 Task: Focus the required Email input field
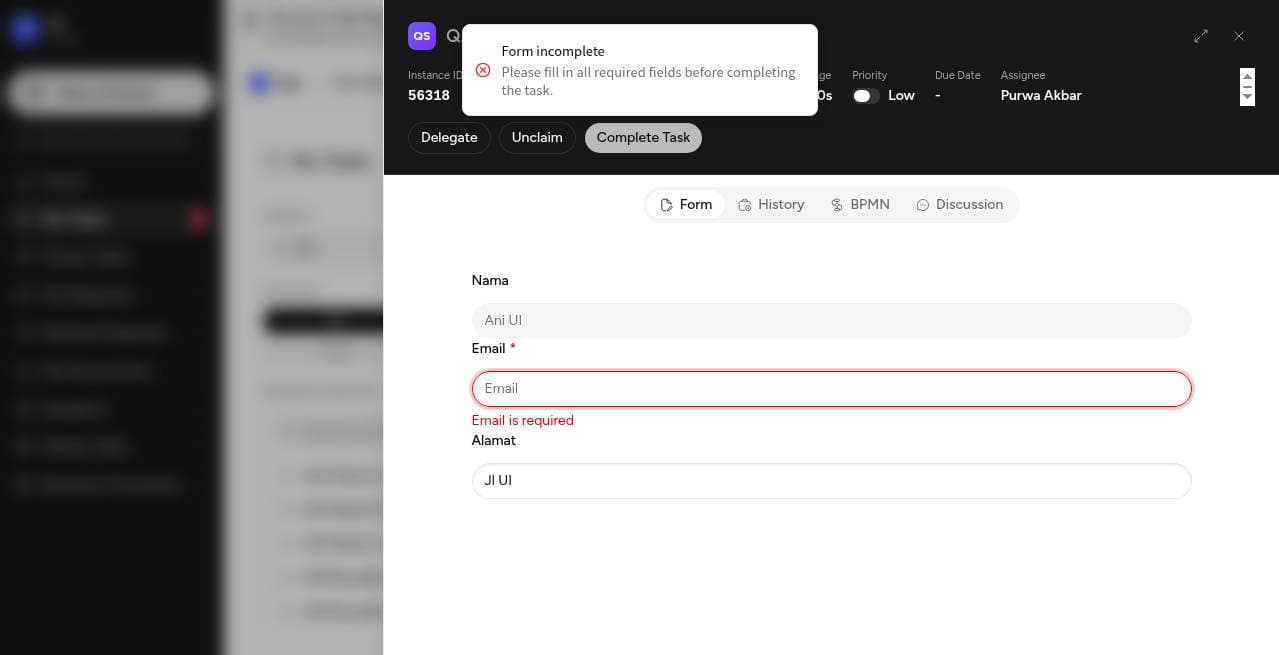(x=831, y=389)
